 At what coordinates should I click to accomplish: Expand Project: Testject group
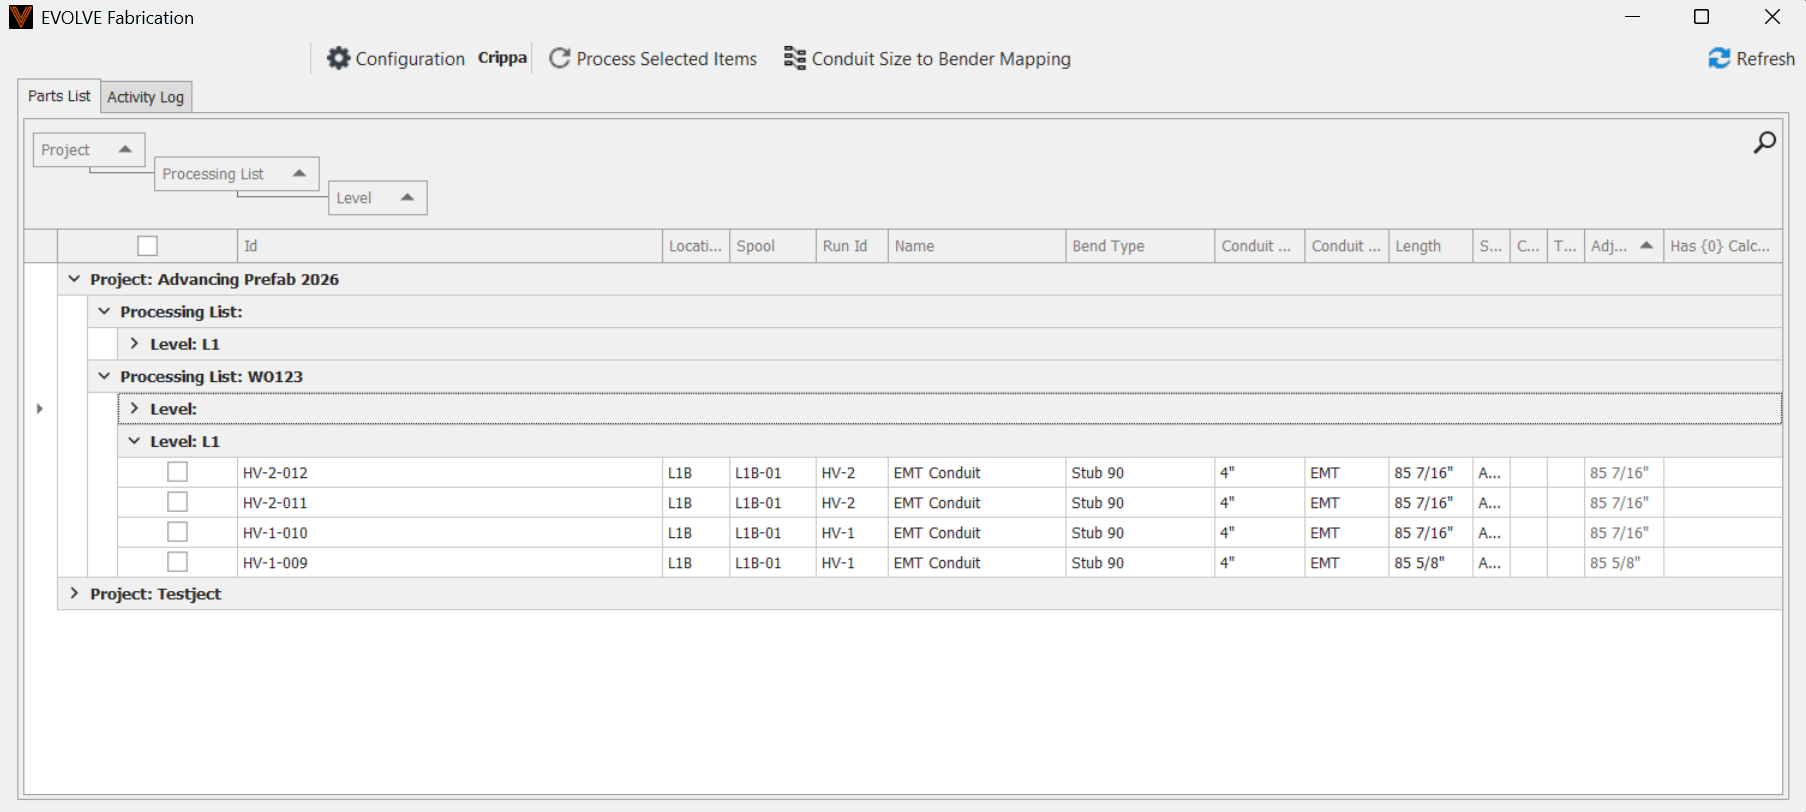point(74,594)
